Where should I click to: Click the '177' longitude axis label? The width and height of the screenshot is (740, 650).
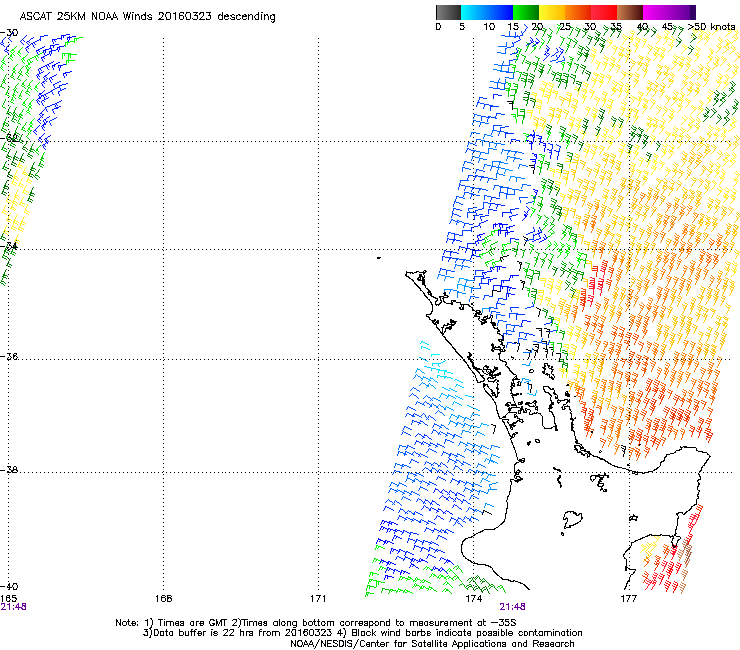(629, 599)
